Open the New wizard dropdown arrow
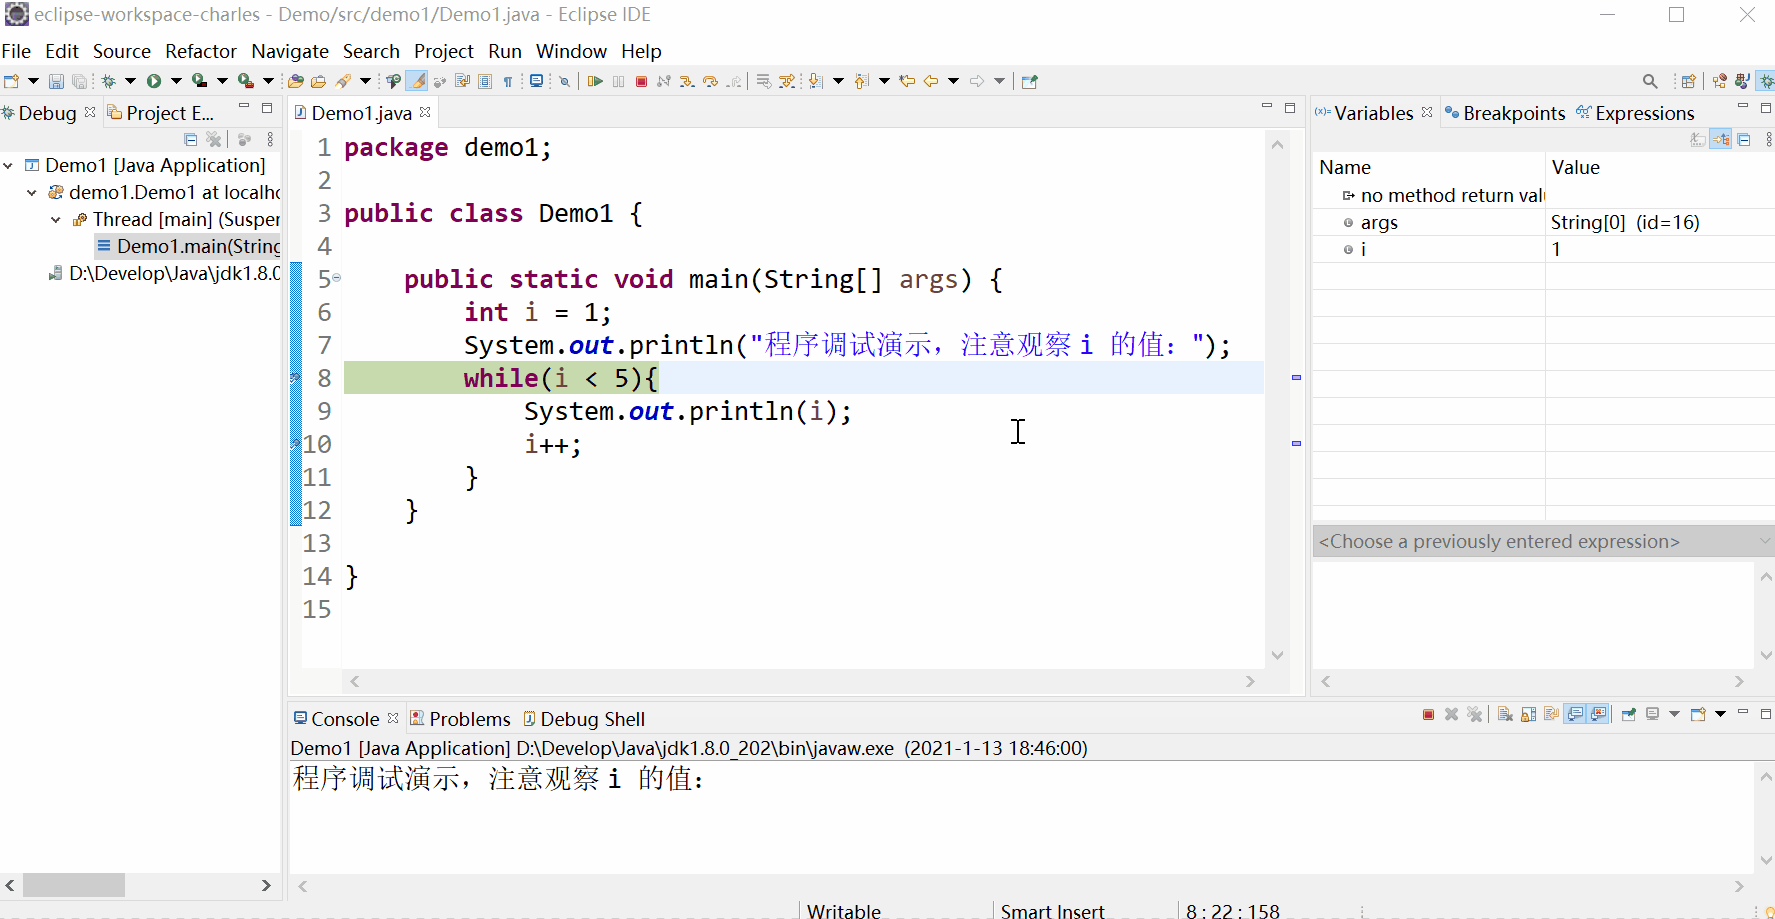The width and height of the screenshot is (1775, 919). 33,81
